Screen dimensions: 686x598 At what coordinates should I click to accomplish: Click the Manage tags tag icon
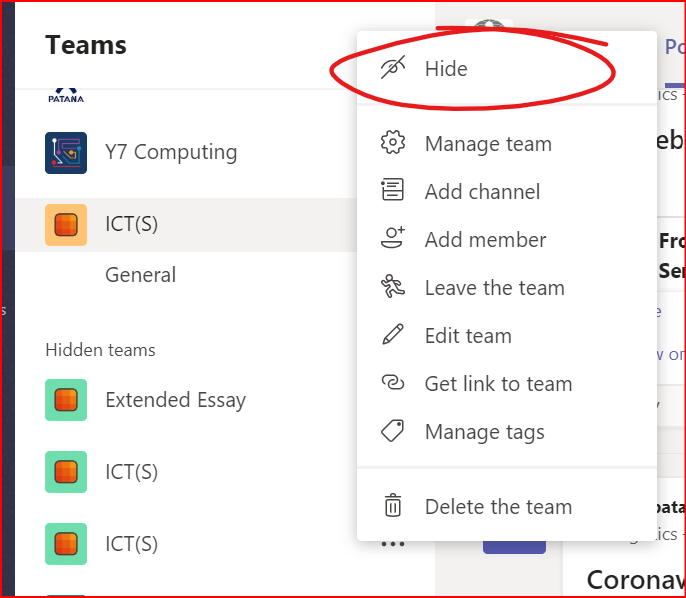pos(393,431)
